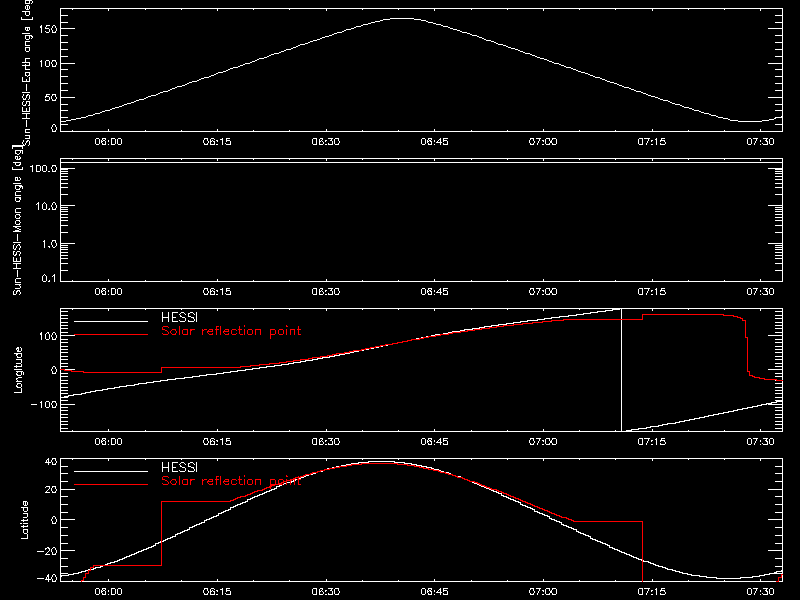Click '10.0' tick on Moon angle axis

pos(46,207)
